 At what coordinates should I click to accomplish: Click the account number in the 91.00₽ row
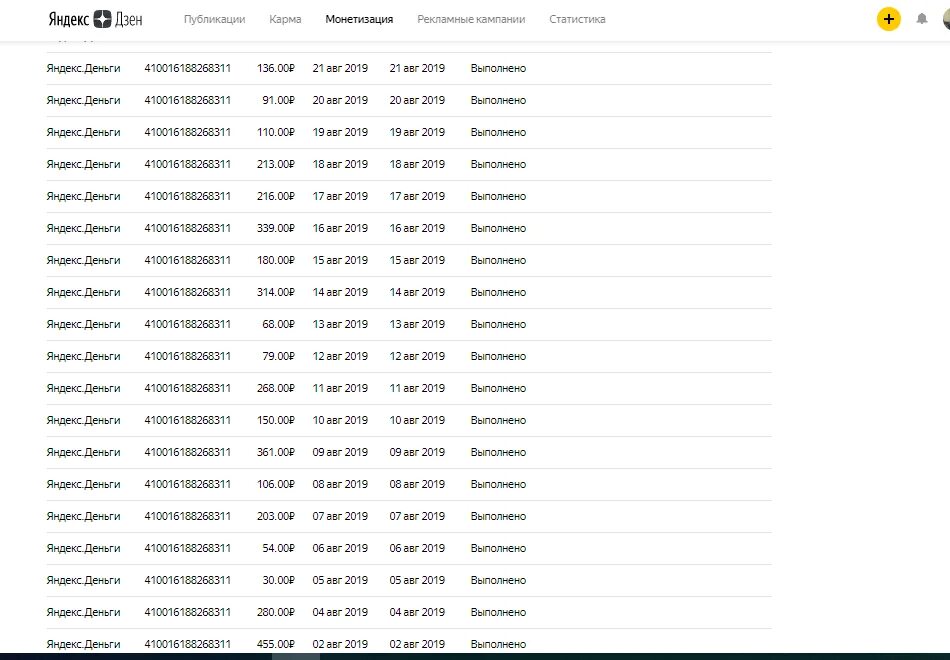click(188, 101)
